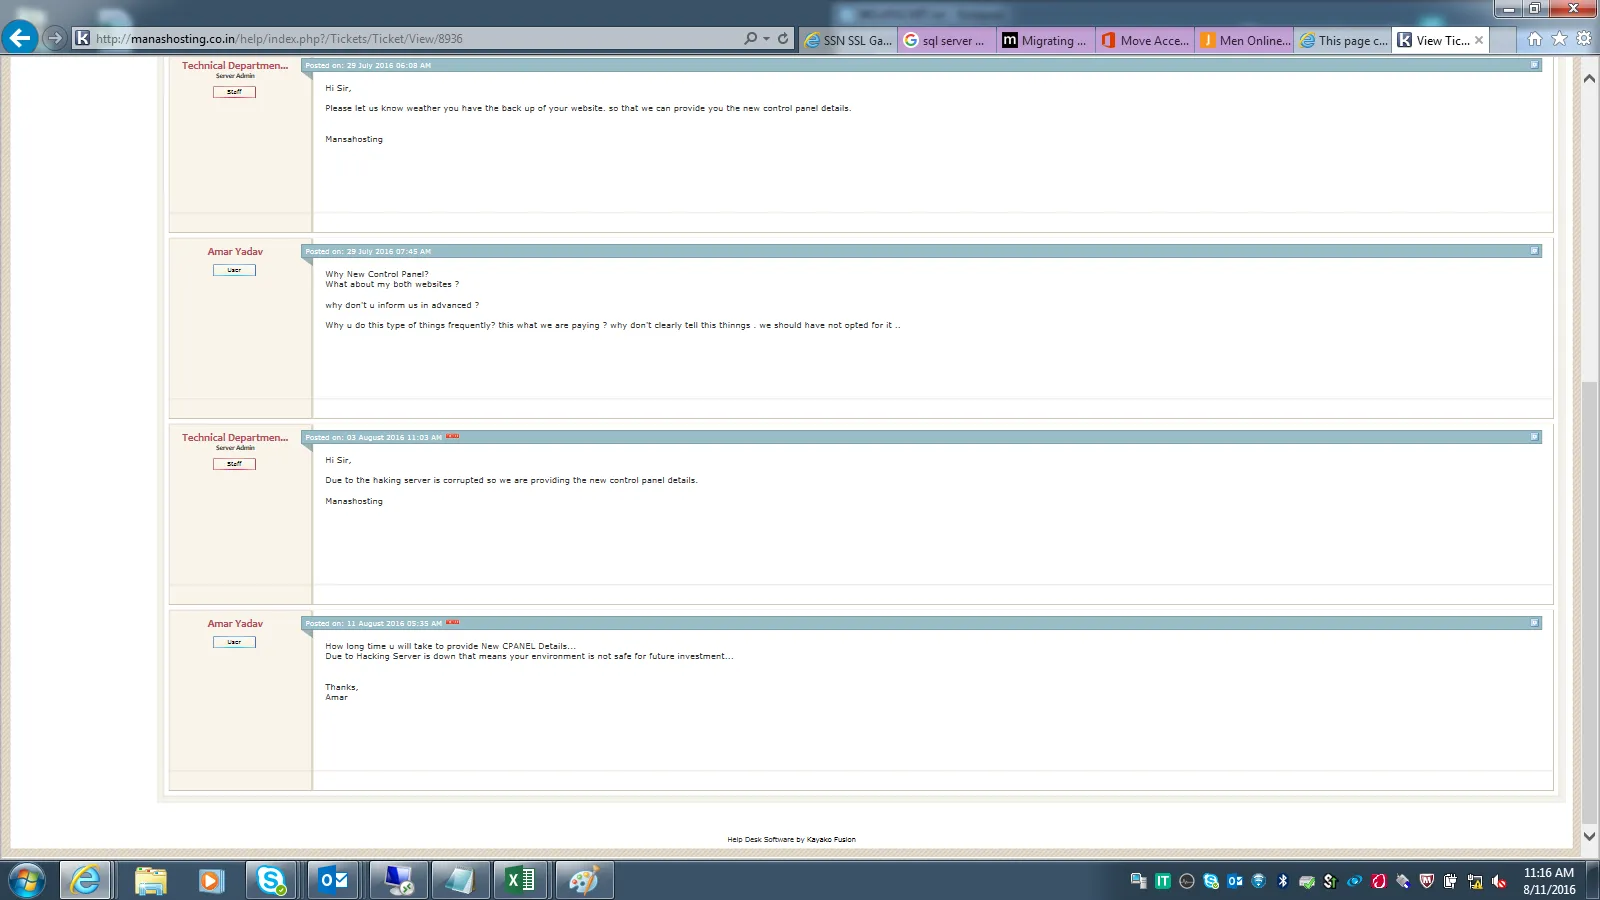Screen dimensions: 1600x900
Task: Open the browser Home icon
Action: click(1534, 39)
